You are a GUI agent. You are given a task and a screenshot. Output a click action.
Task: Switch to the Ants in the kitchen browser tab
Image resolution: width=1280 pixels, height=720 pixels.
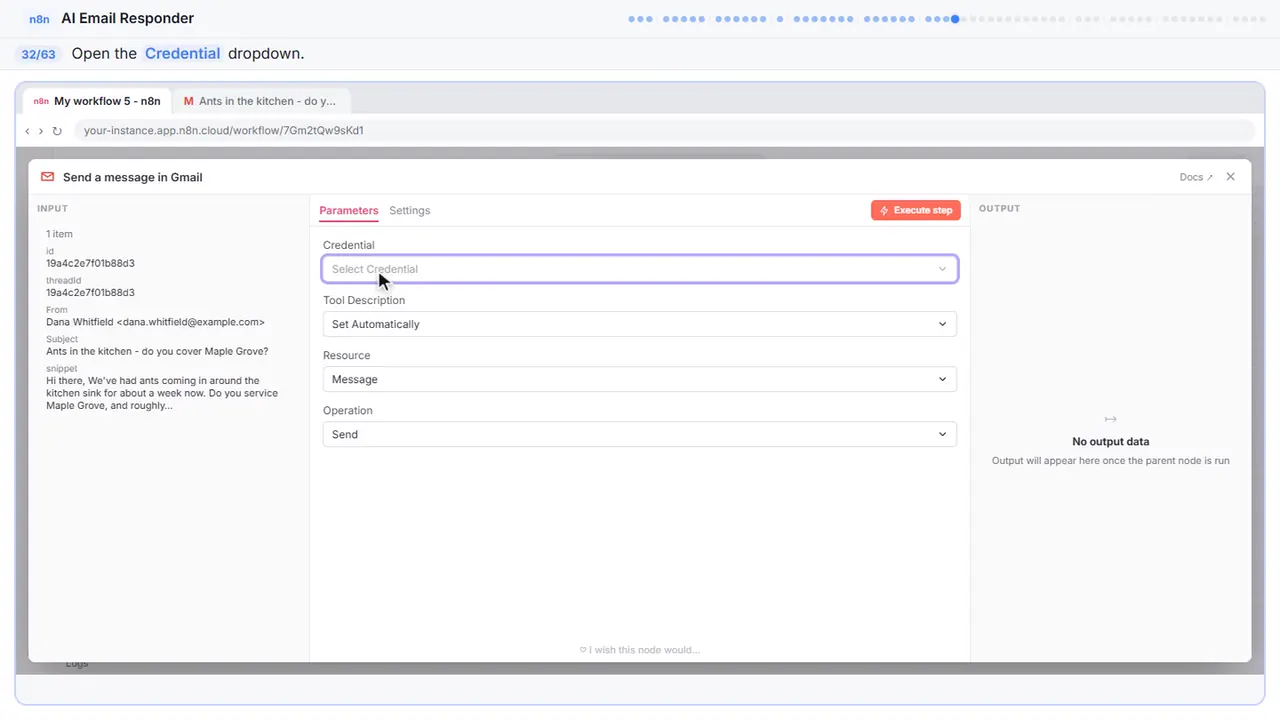(x=260, y=101)
